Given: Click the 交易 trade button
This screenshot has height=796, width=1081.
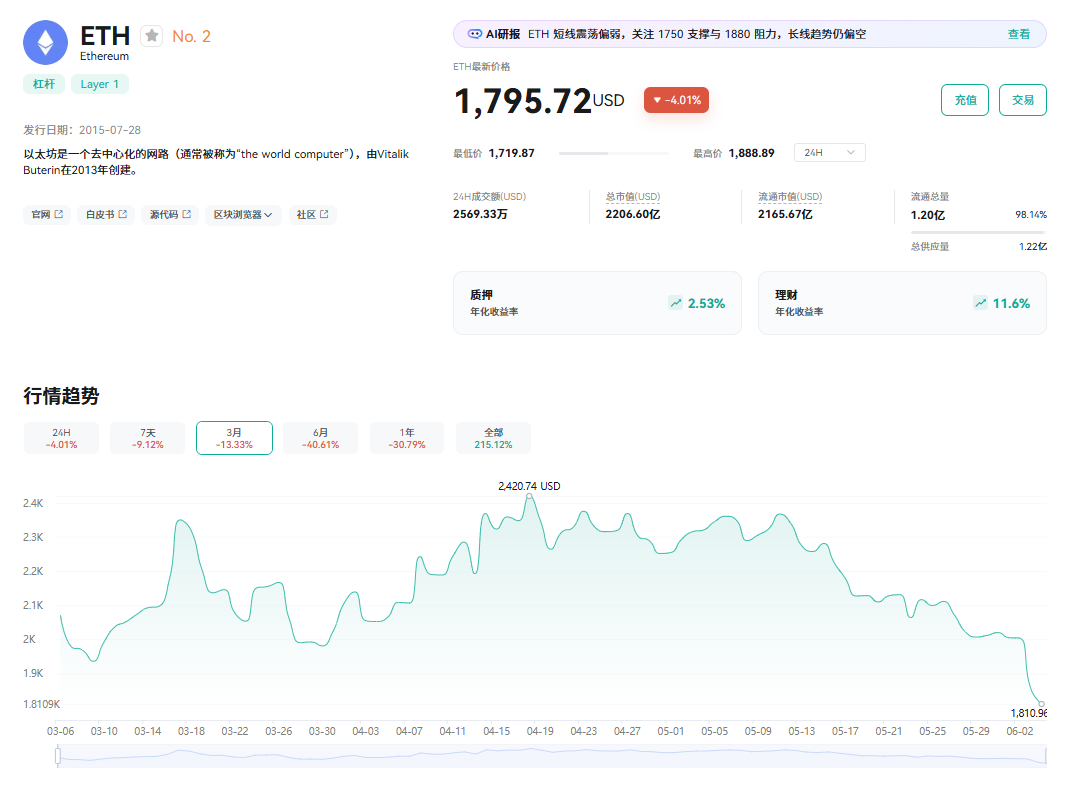Looking at the screenshot, I should pyautogui.click(x=1023, y=100).
